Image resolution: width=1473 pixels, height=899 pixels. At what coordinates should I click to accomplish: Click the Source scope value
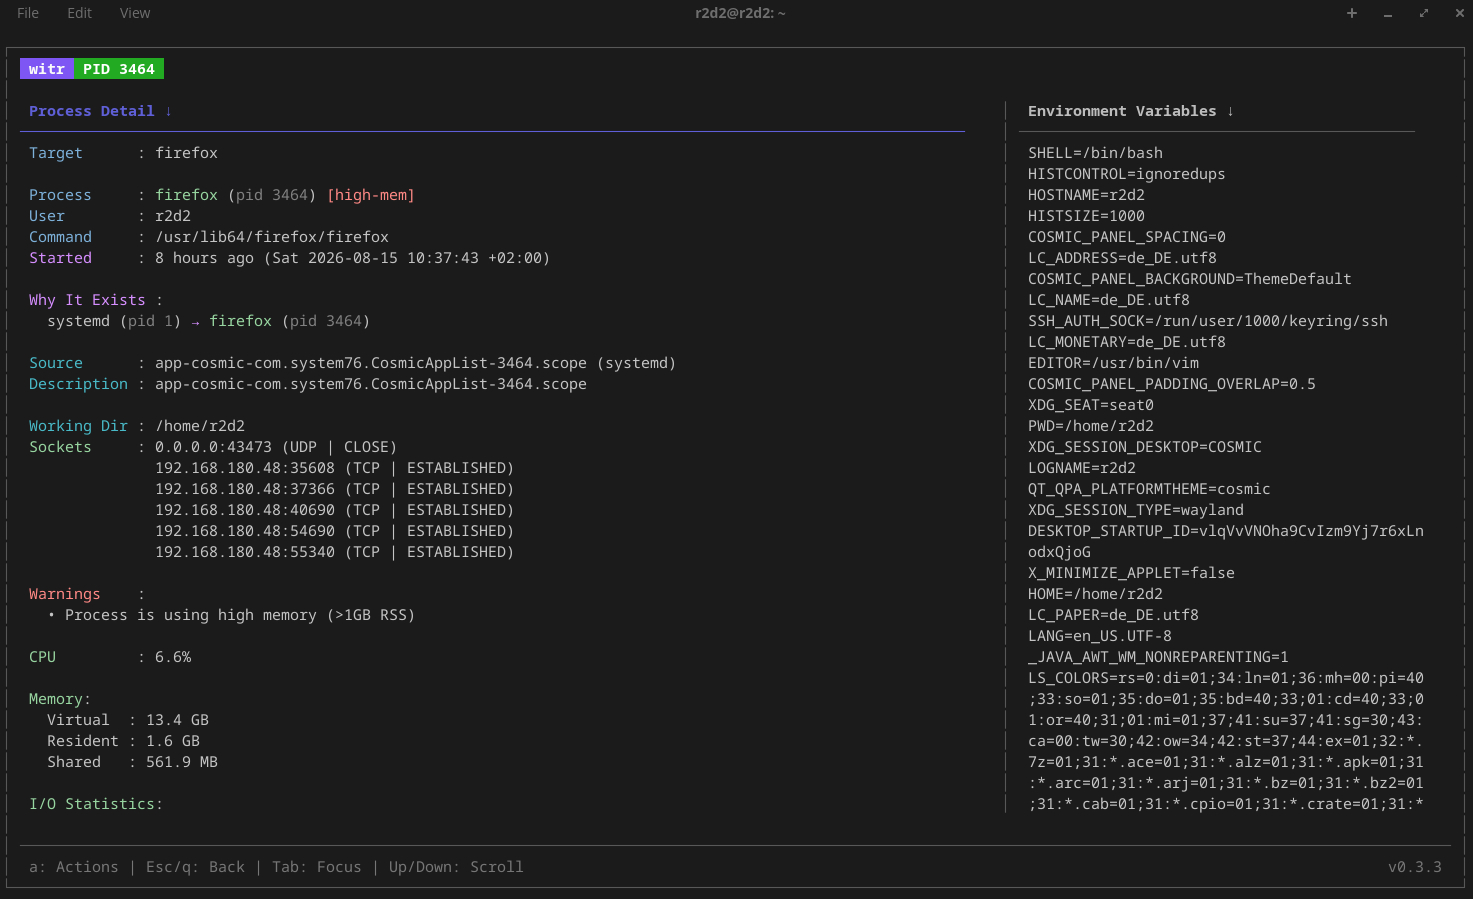click(x=415, y=363)
